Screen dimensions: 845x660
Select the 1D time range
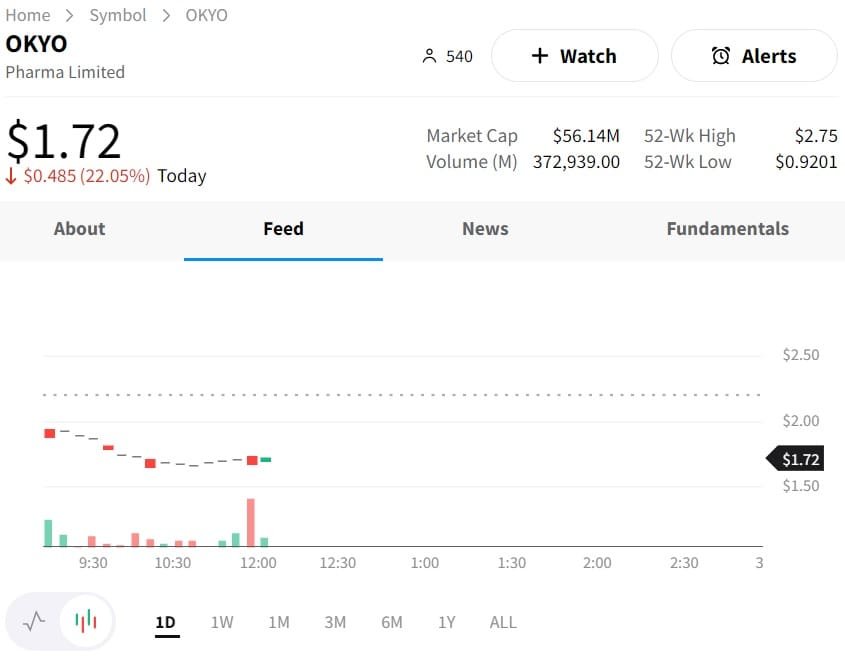click(x=165, y=622)
